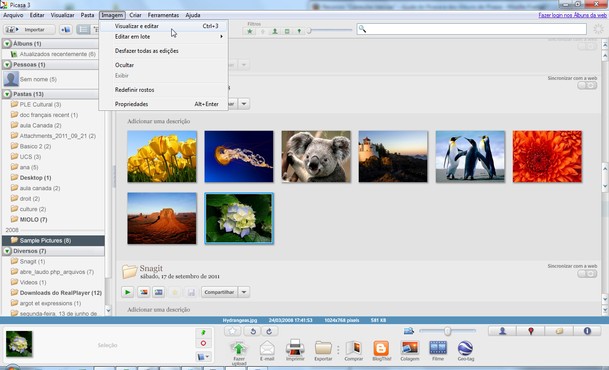The image size is (609, 370).
Task: Open Downloads do RealPlayer (12) folder
Action: point(61,293)
